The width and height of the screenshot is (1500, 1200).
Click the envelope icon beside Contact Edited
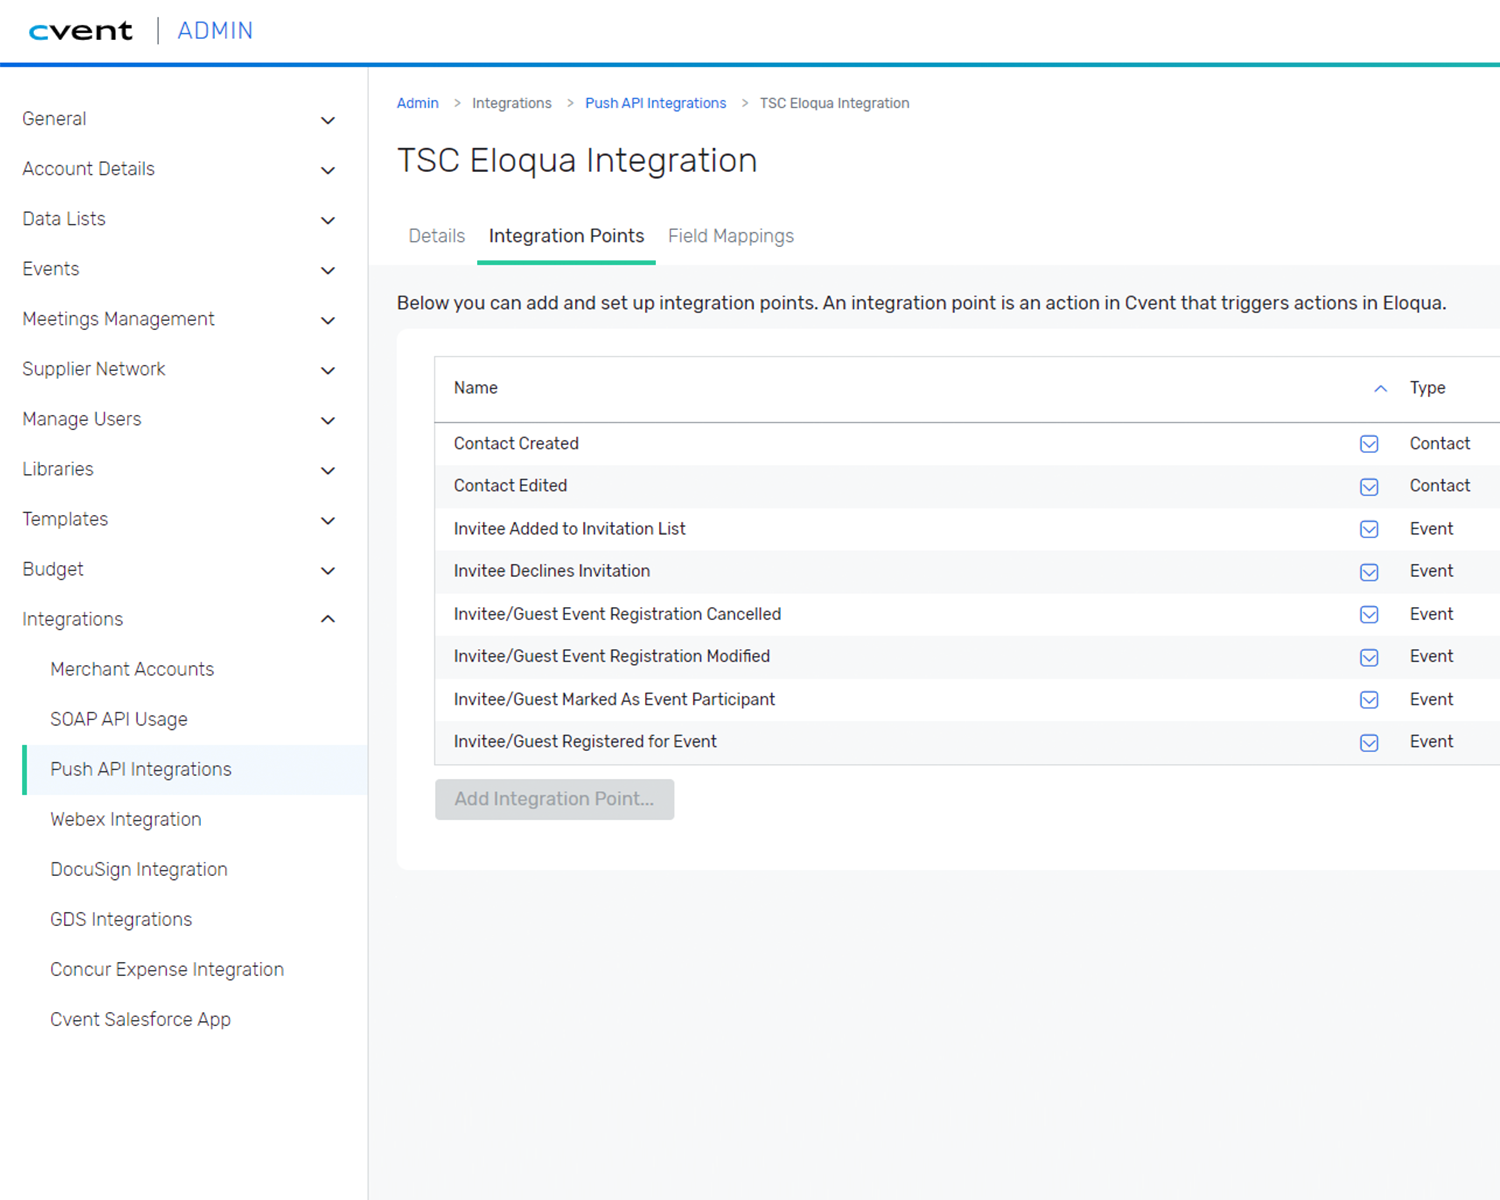coord(1369,486)
